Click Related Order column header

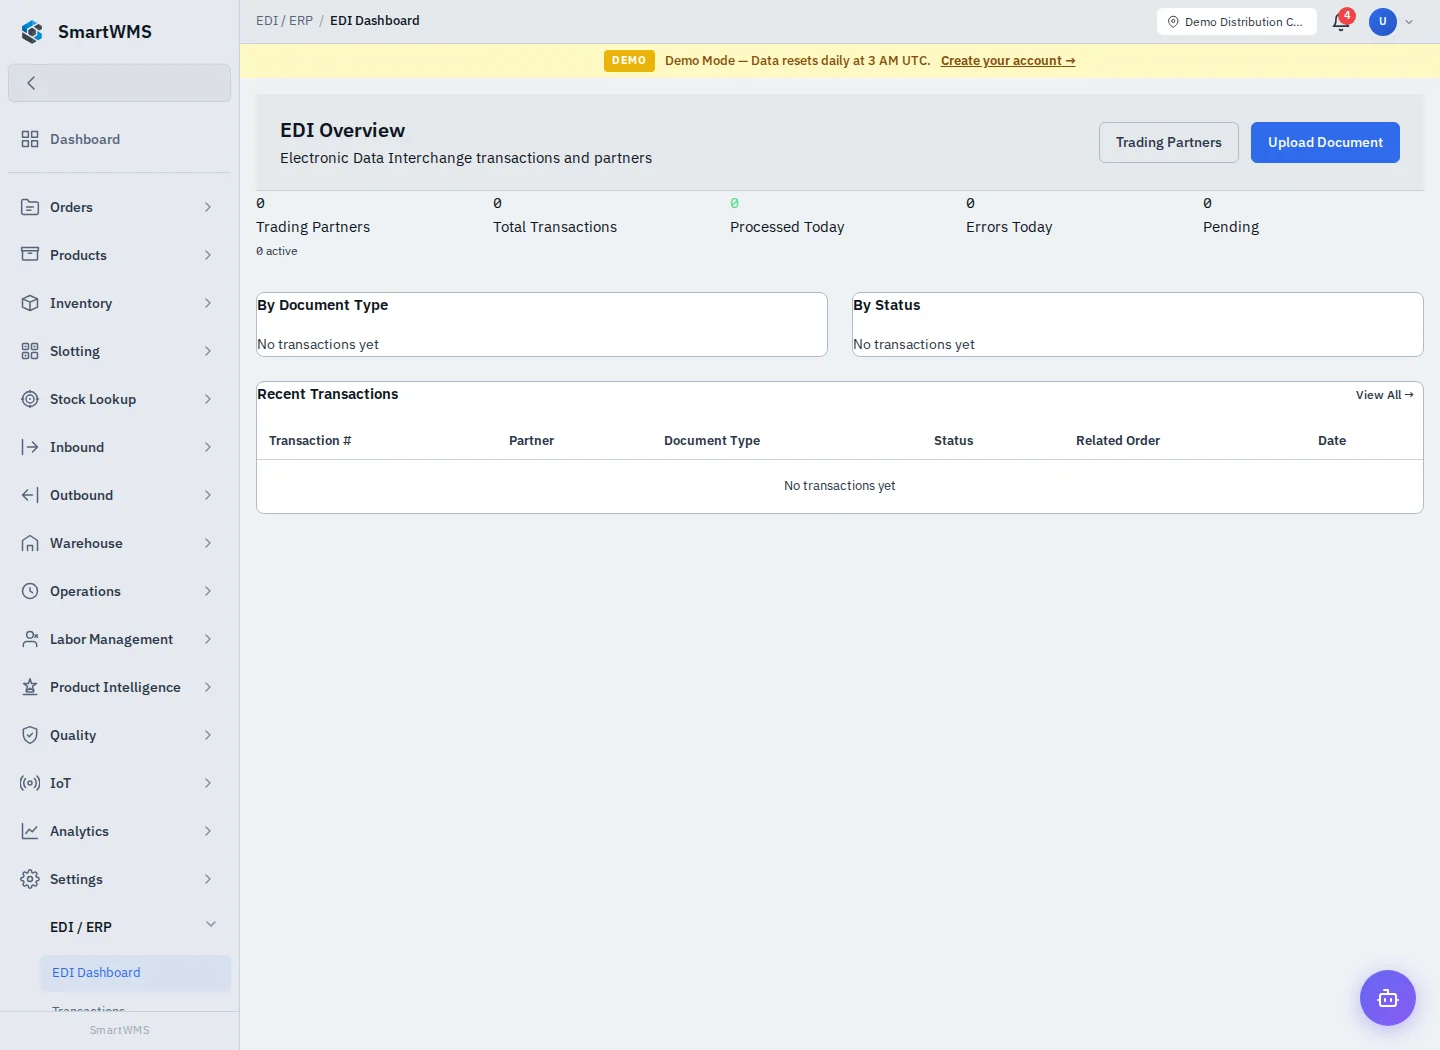pos(1118,440)
